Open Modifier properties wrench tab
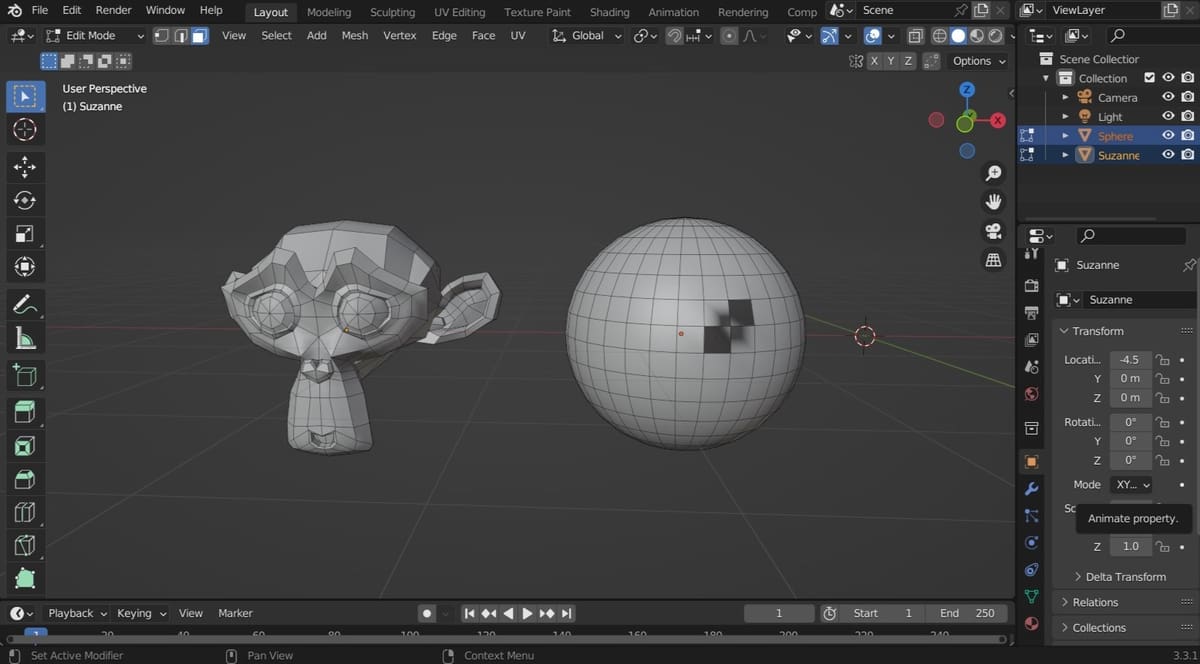Screen dimensions: 1200x664 1031,489
